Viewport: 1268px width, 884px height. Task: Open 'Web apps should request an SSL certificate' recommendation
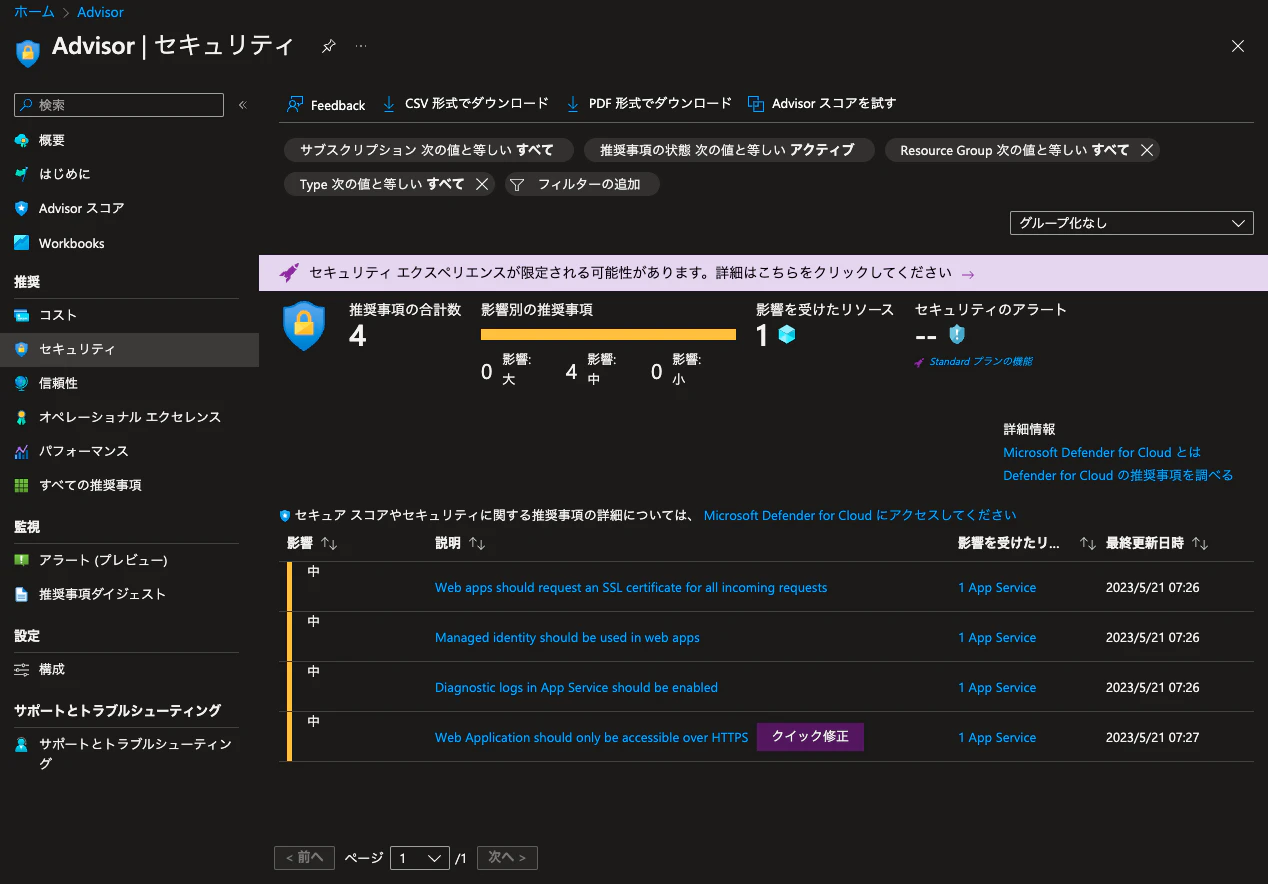click(631, 587)
